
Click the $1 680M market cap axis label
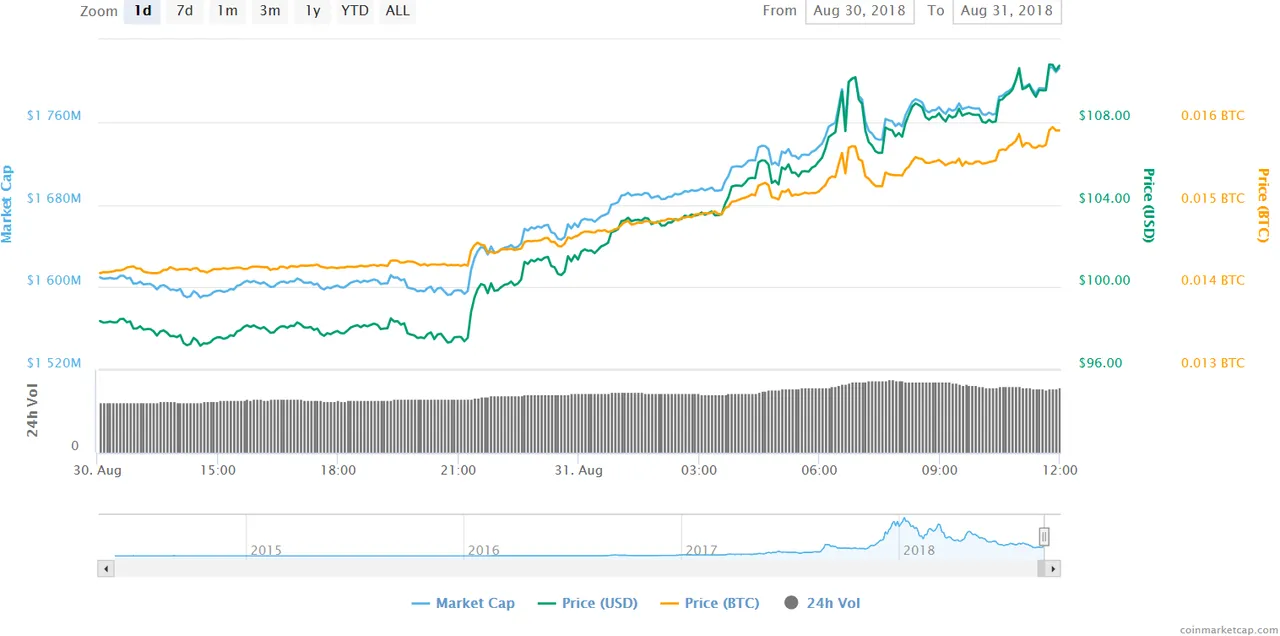coord(54,198)
